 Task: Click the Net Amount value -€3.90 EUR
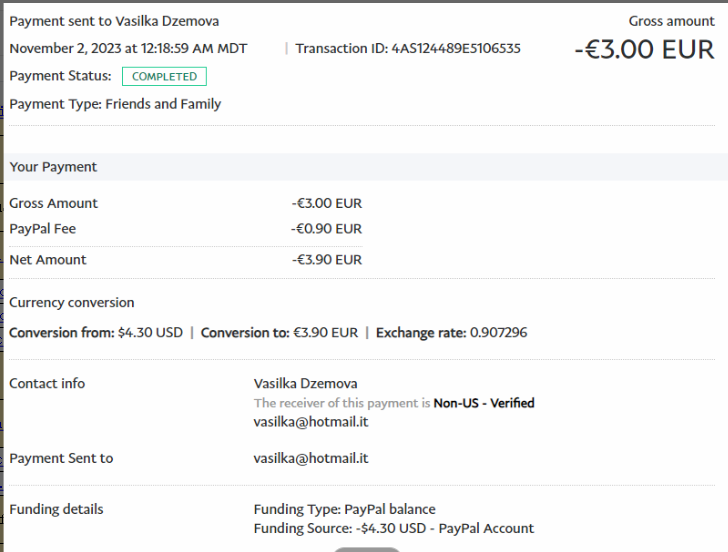pos(326,260)
